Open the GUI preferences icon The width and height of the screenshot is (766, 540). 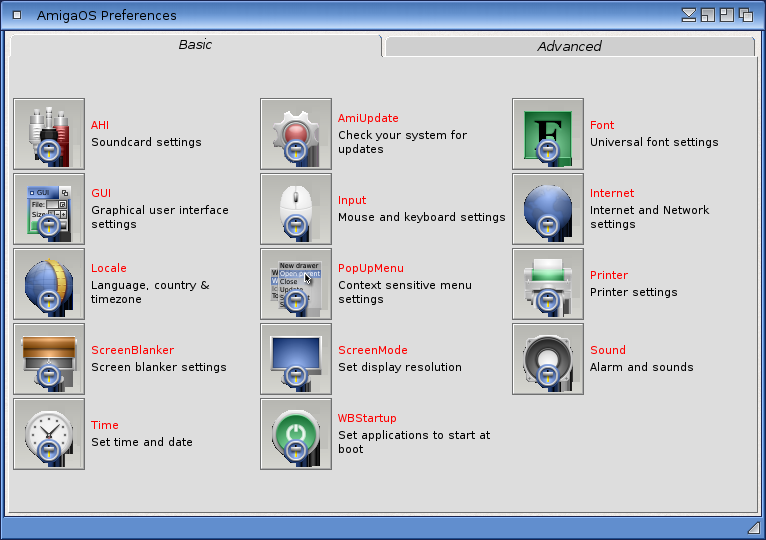49,209
